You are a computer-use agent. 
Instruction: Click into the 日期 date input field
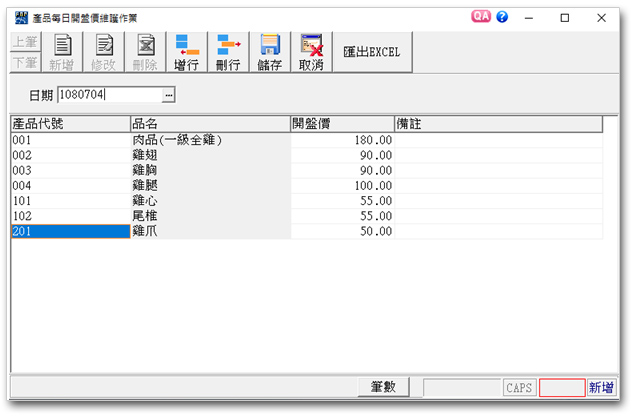pyautogui.click(x=108, y=95)
